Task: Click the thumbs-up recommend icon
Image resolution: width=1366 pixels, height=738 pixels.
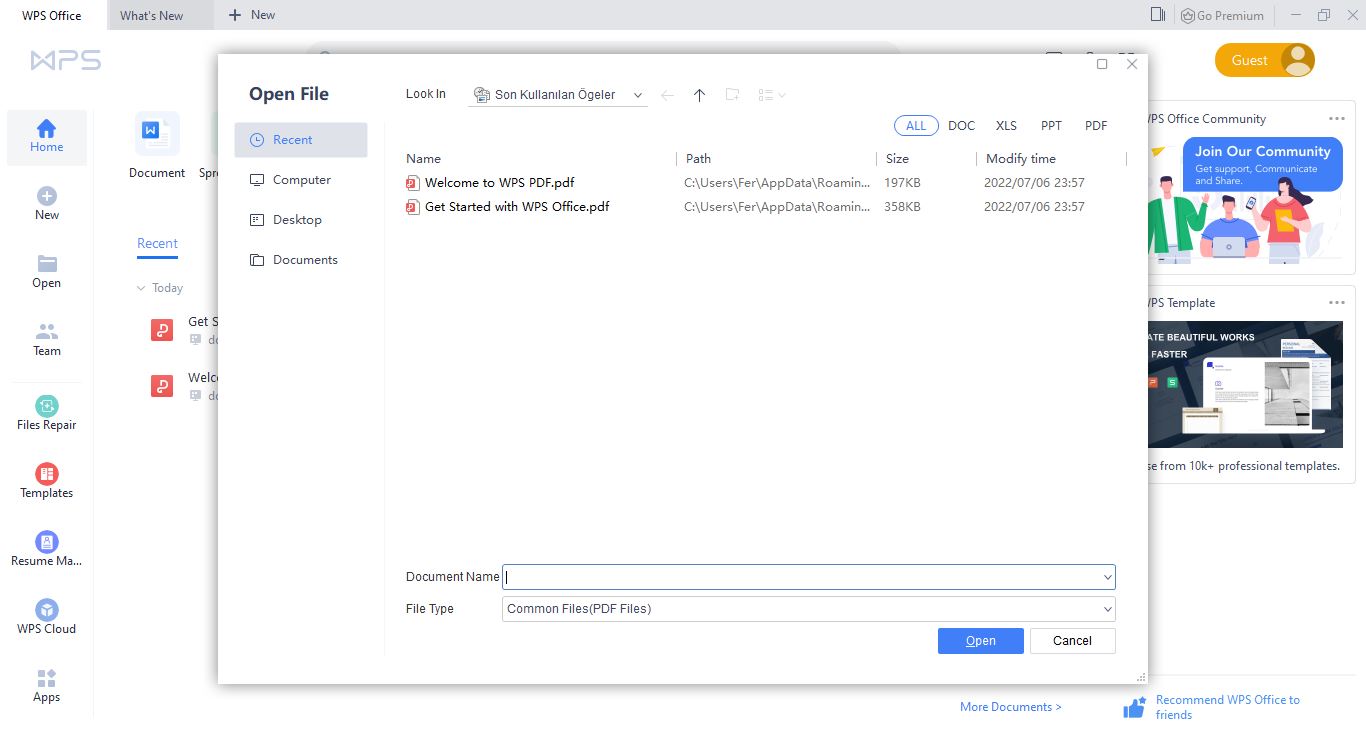Action: point(1134,708)
